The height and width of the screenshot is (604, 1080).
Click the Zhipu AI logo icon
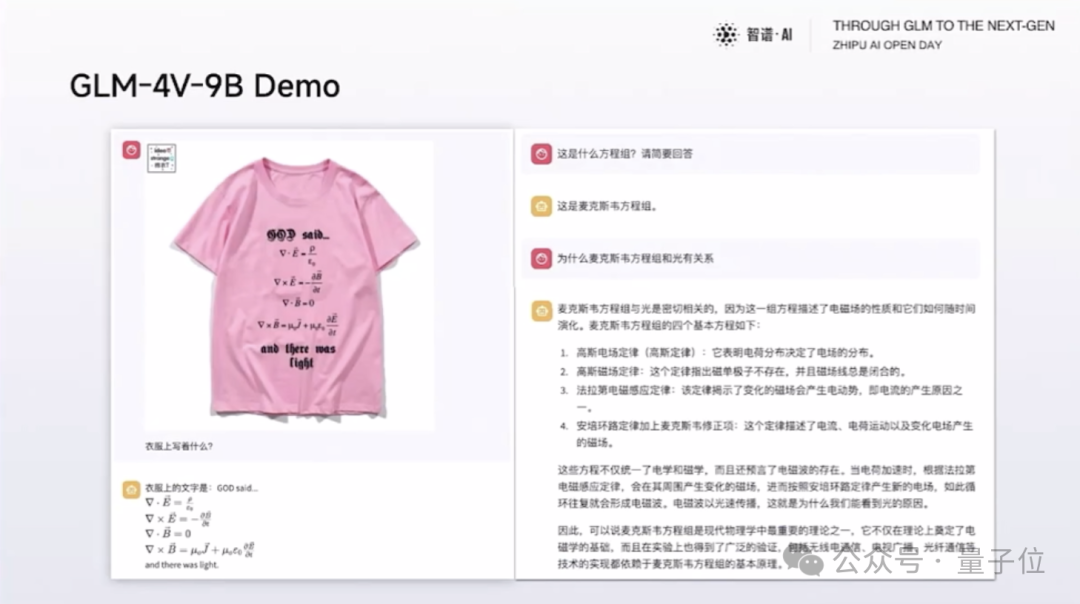point(725,35)
